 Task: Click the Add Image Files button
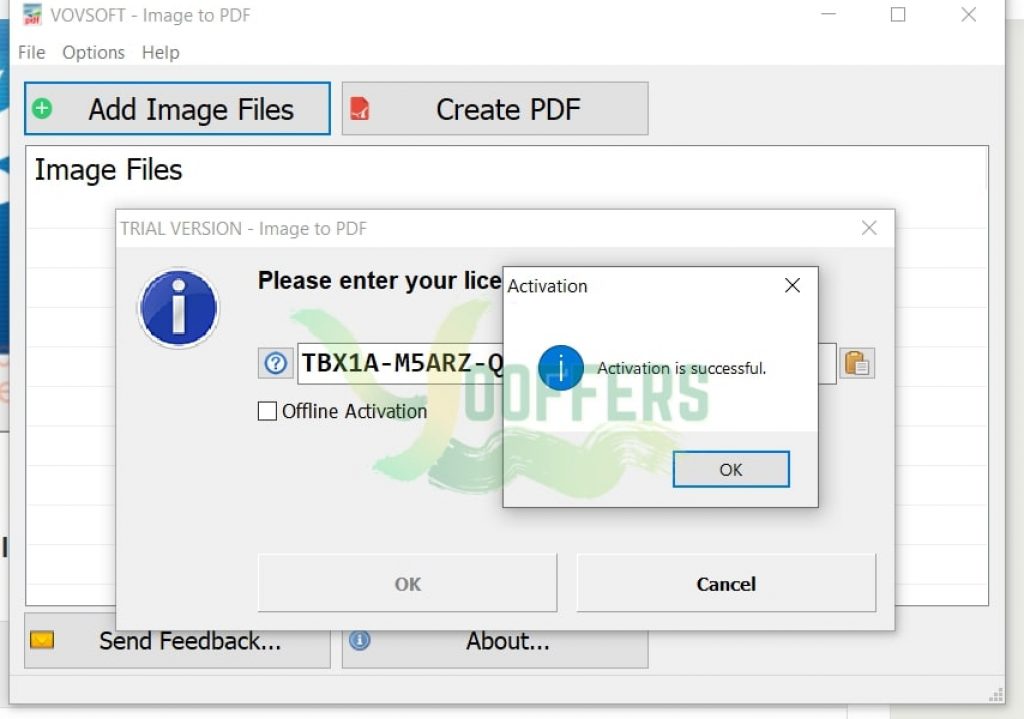178,108
